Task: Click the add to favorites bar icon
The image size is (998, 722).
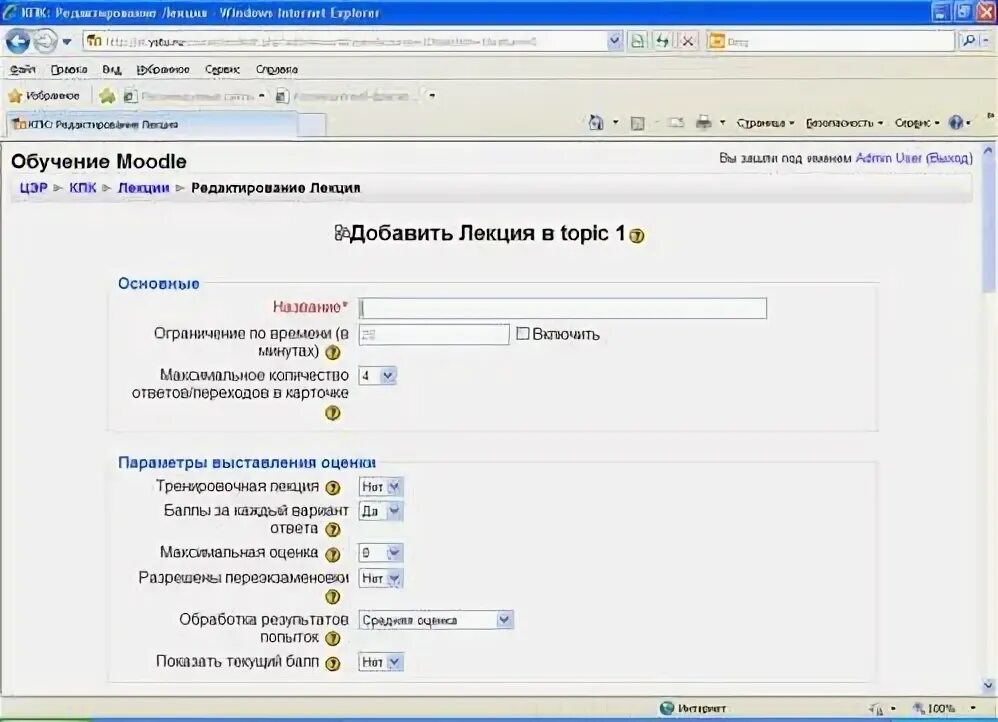Action: pyautogui.click(x=107, y=96)
